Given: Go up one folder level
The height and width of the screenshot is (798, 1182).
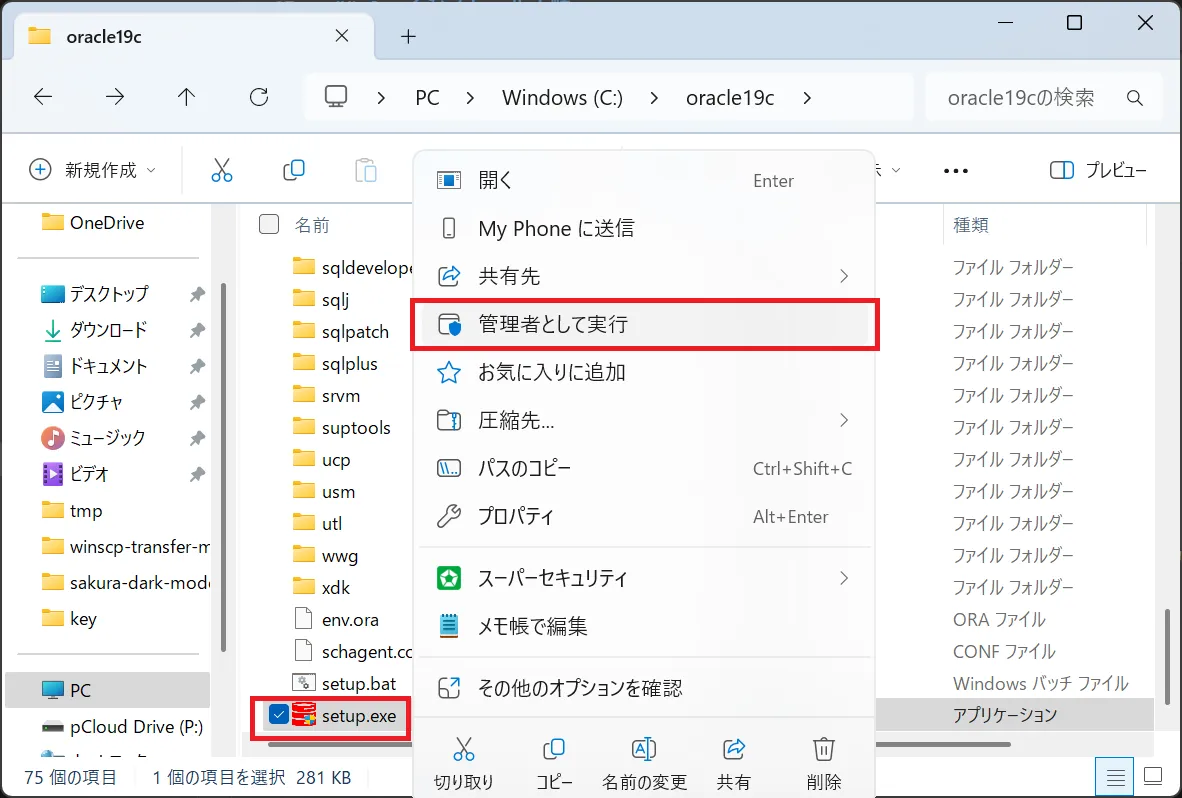Looking at the screenshot, I should [x=186, y=97].
